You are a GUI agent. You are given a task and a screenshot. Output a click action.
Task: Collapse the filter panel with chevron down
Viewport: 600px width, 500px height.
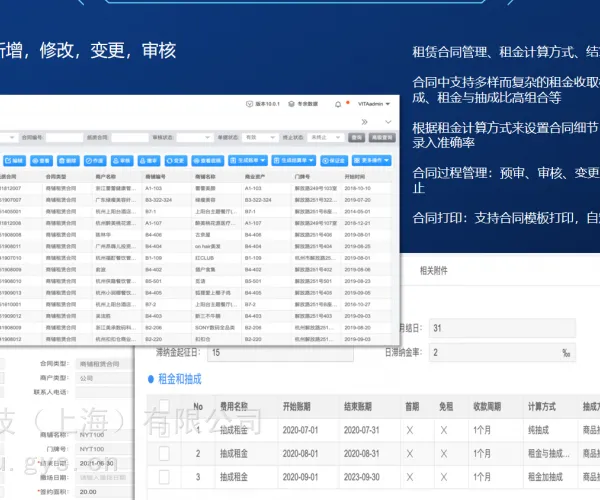click(x=388, y=122)
